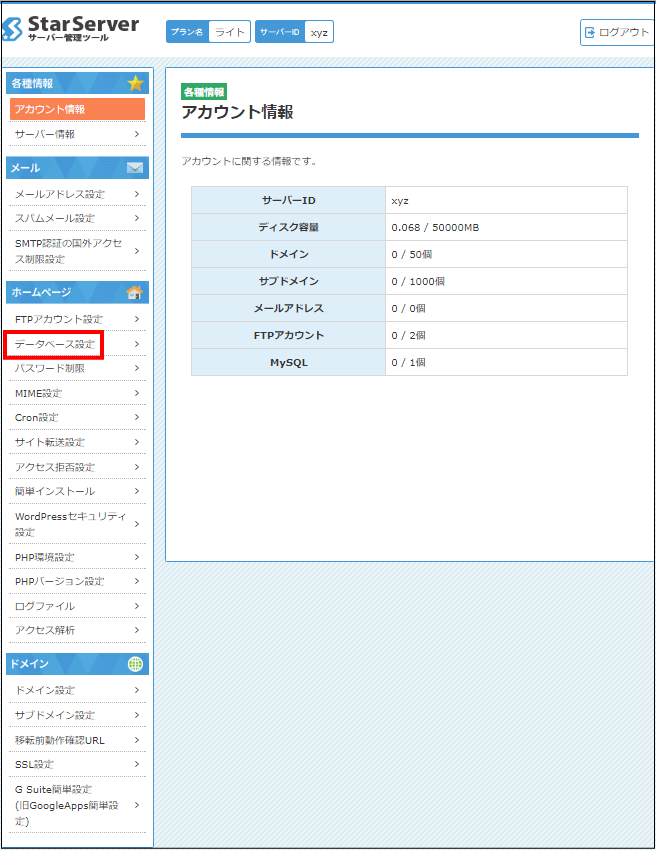Click chevron next to MIME設定
656x850 pixels.
(137, 393)
